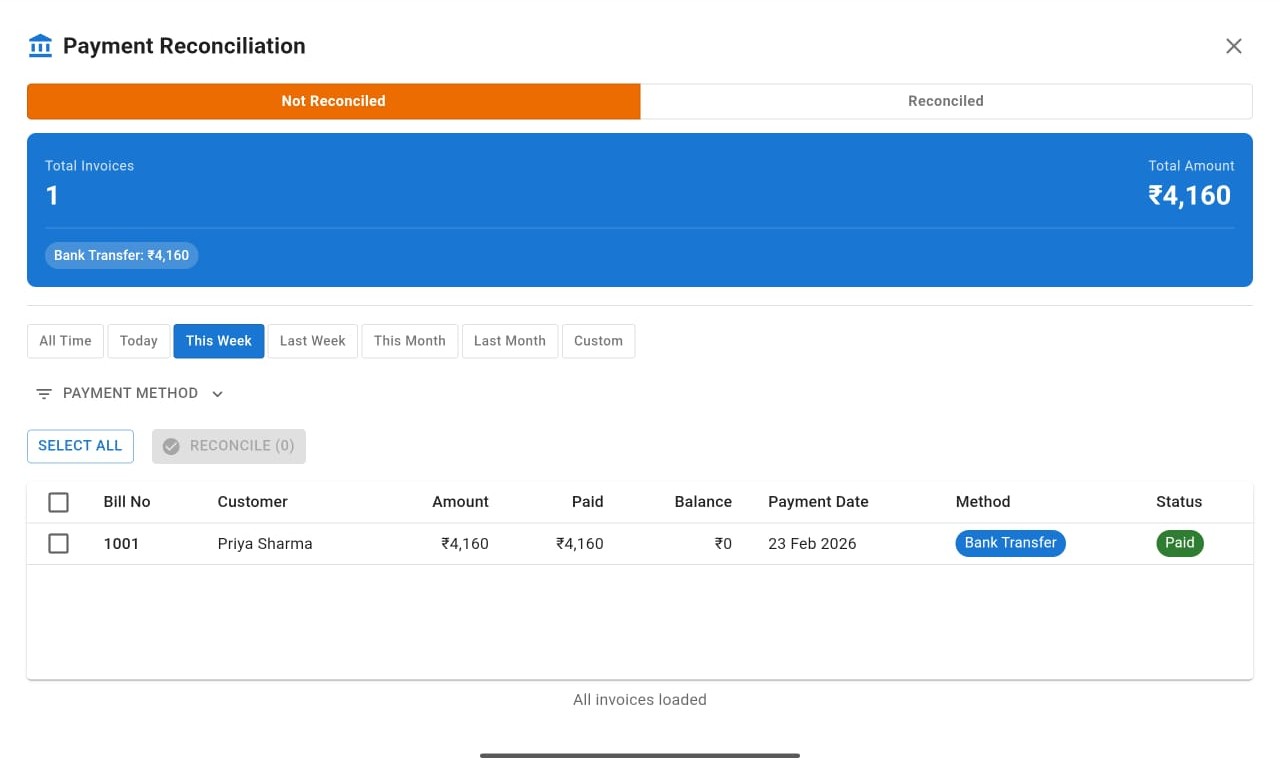Image resolution: width=1280 pixels, height=765 pixels.
Task: Click the Bank Transfer method badge in the invoice row
Action: [1010, 543]
